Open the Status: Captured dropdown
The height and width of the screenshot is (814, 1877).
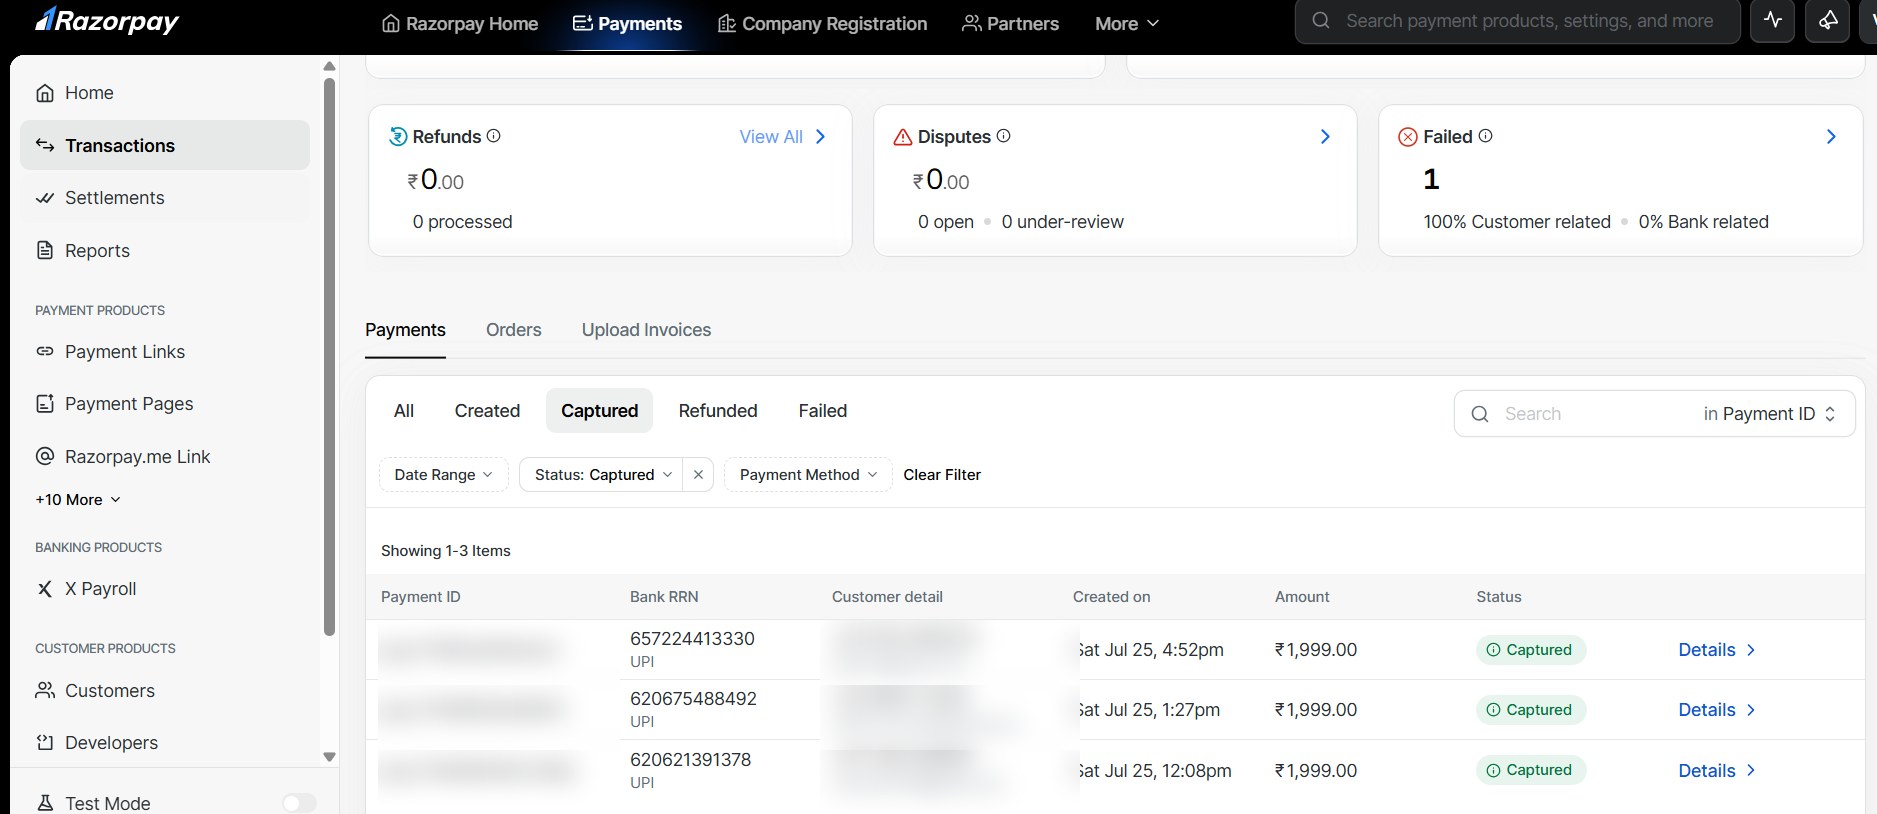[602, 475]
